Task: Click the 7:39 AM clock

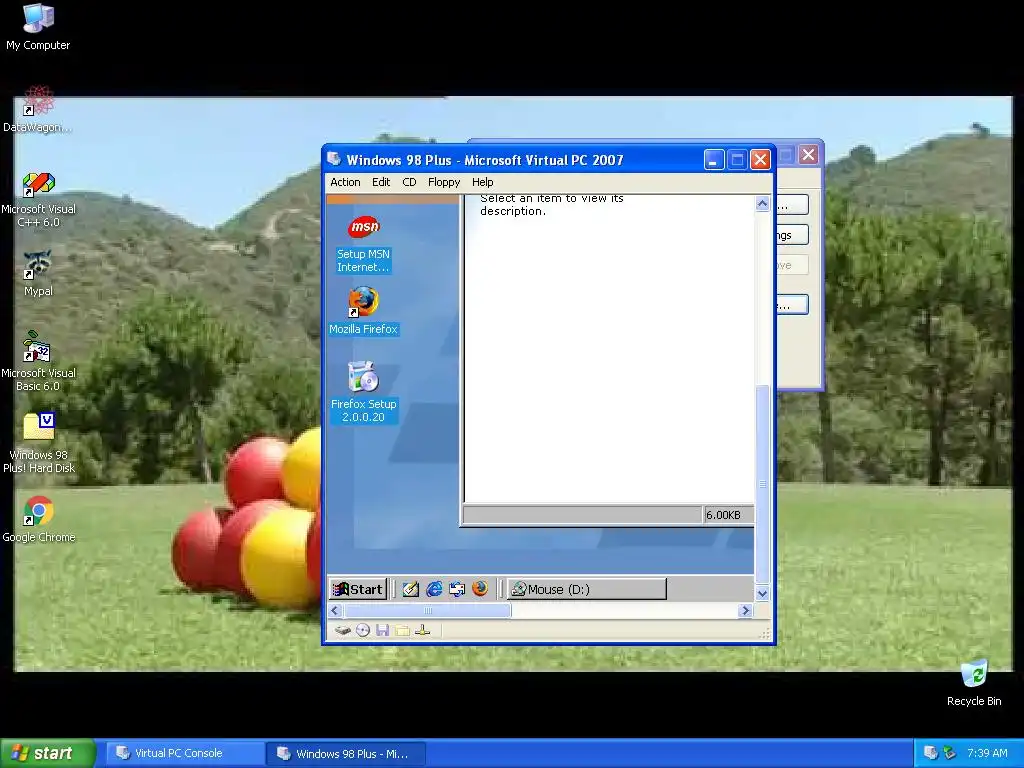Action: pyautogui.click(x=987, y=753)
